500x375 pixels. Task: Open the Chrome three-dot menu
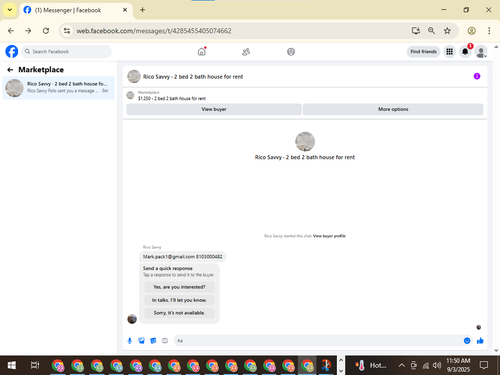489,31
